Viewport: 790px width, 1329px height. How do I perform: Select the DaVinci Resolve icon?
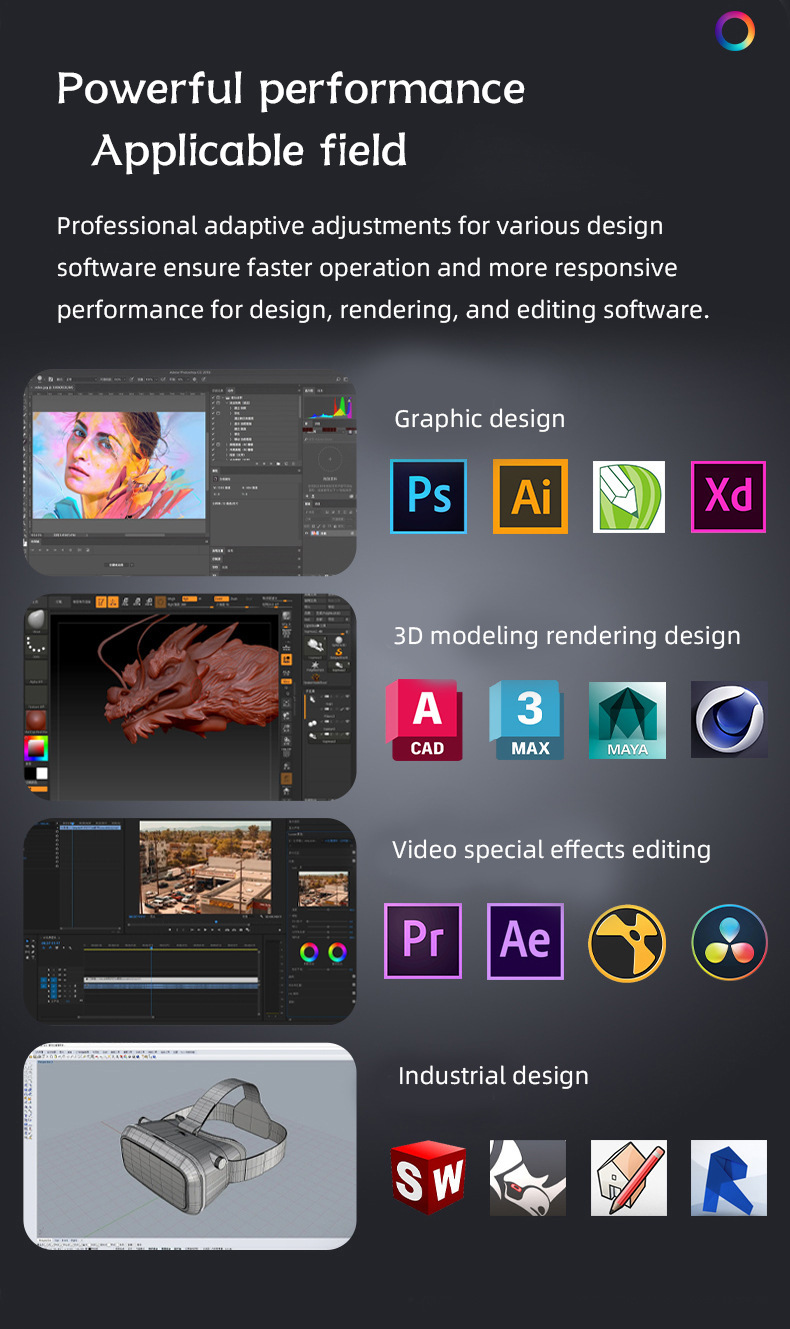729,943
